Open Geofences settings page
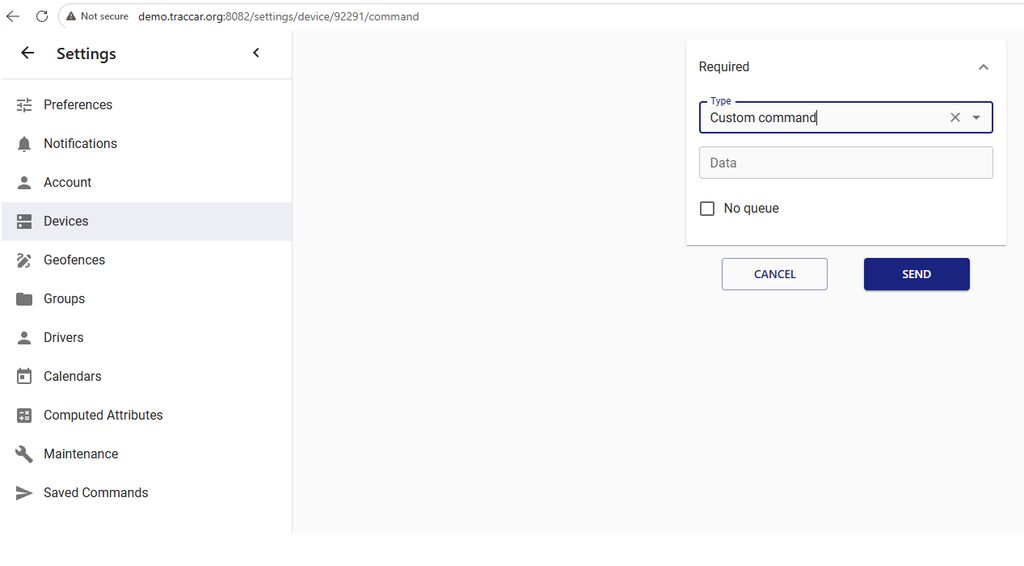This screenshot has height=566, width=1024. click(x=146, y=260)
